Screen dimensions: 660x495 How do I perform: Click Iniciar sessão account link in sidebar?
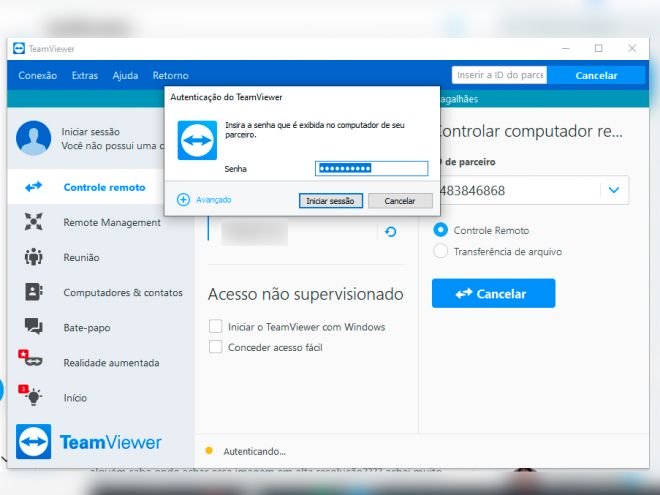[90, 132]
